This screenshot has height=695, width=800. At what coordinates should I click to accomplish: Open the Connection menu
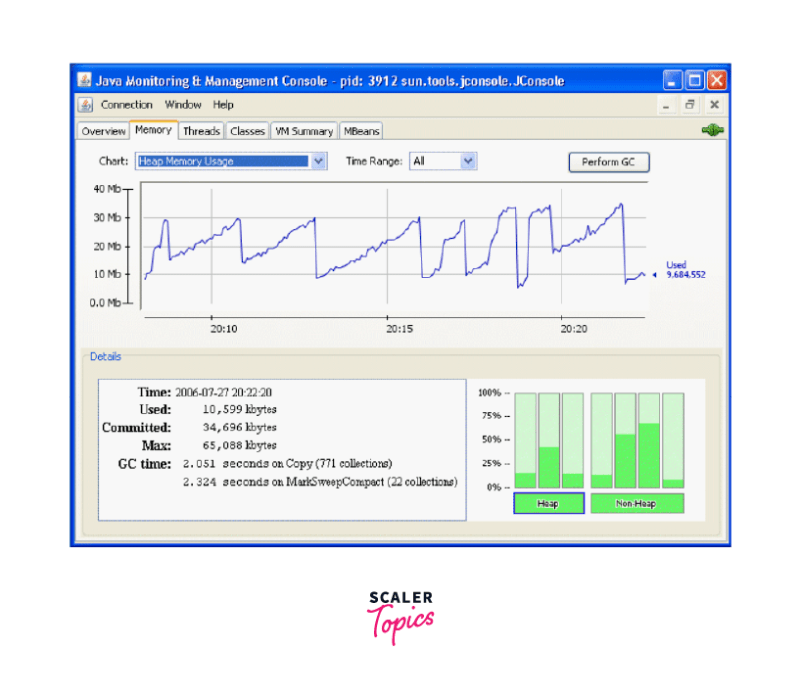tap(126, 104)
